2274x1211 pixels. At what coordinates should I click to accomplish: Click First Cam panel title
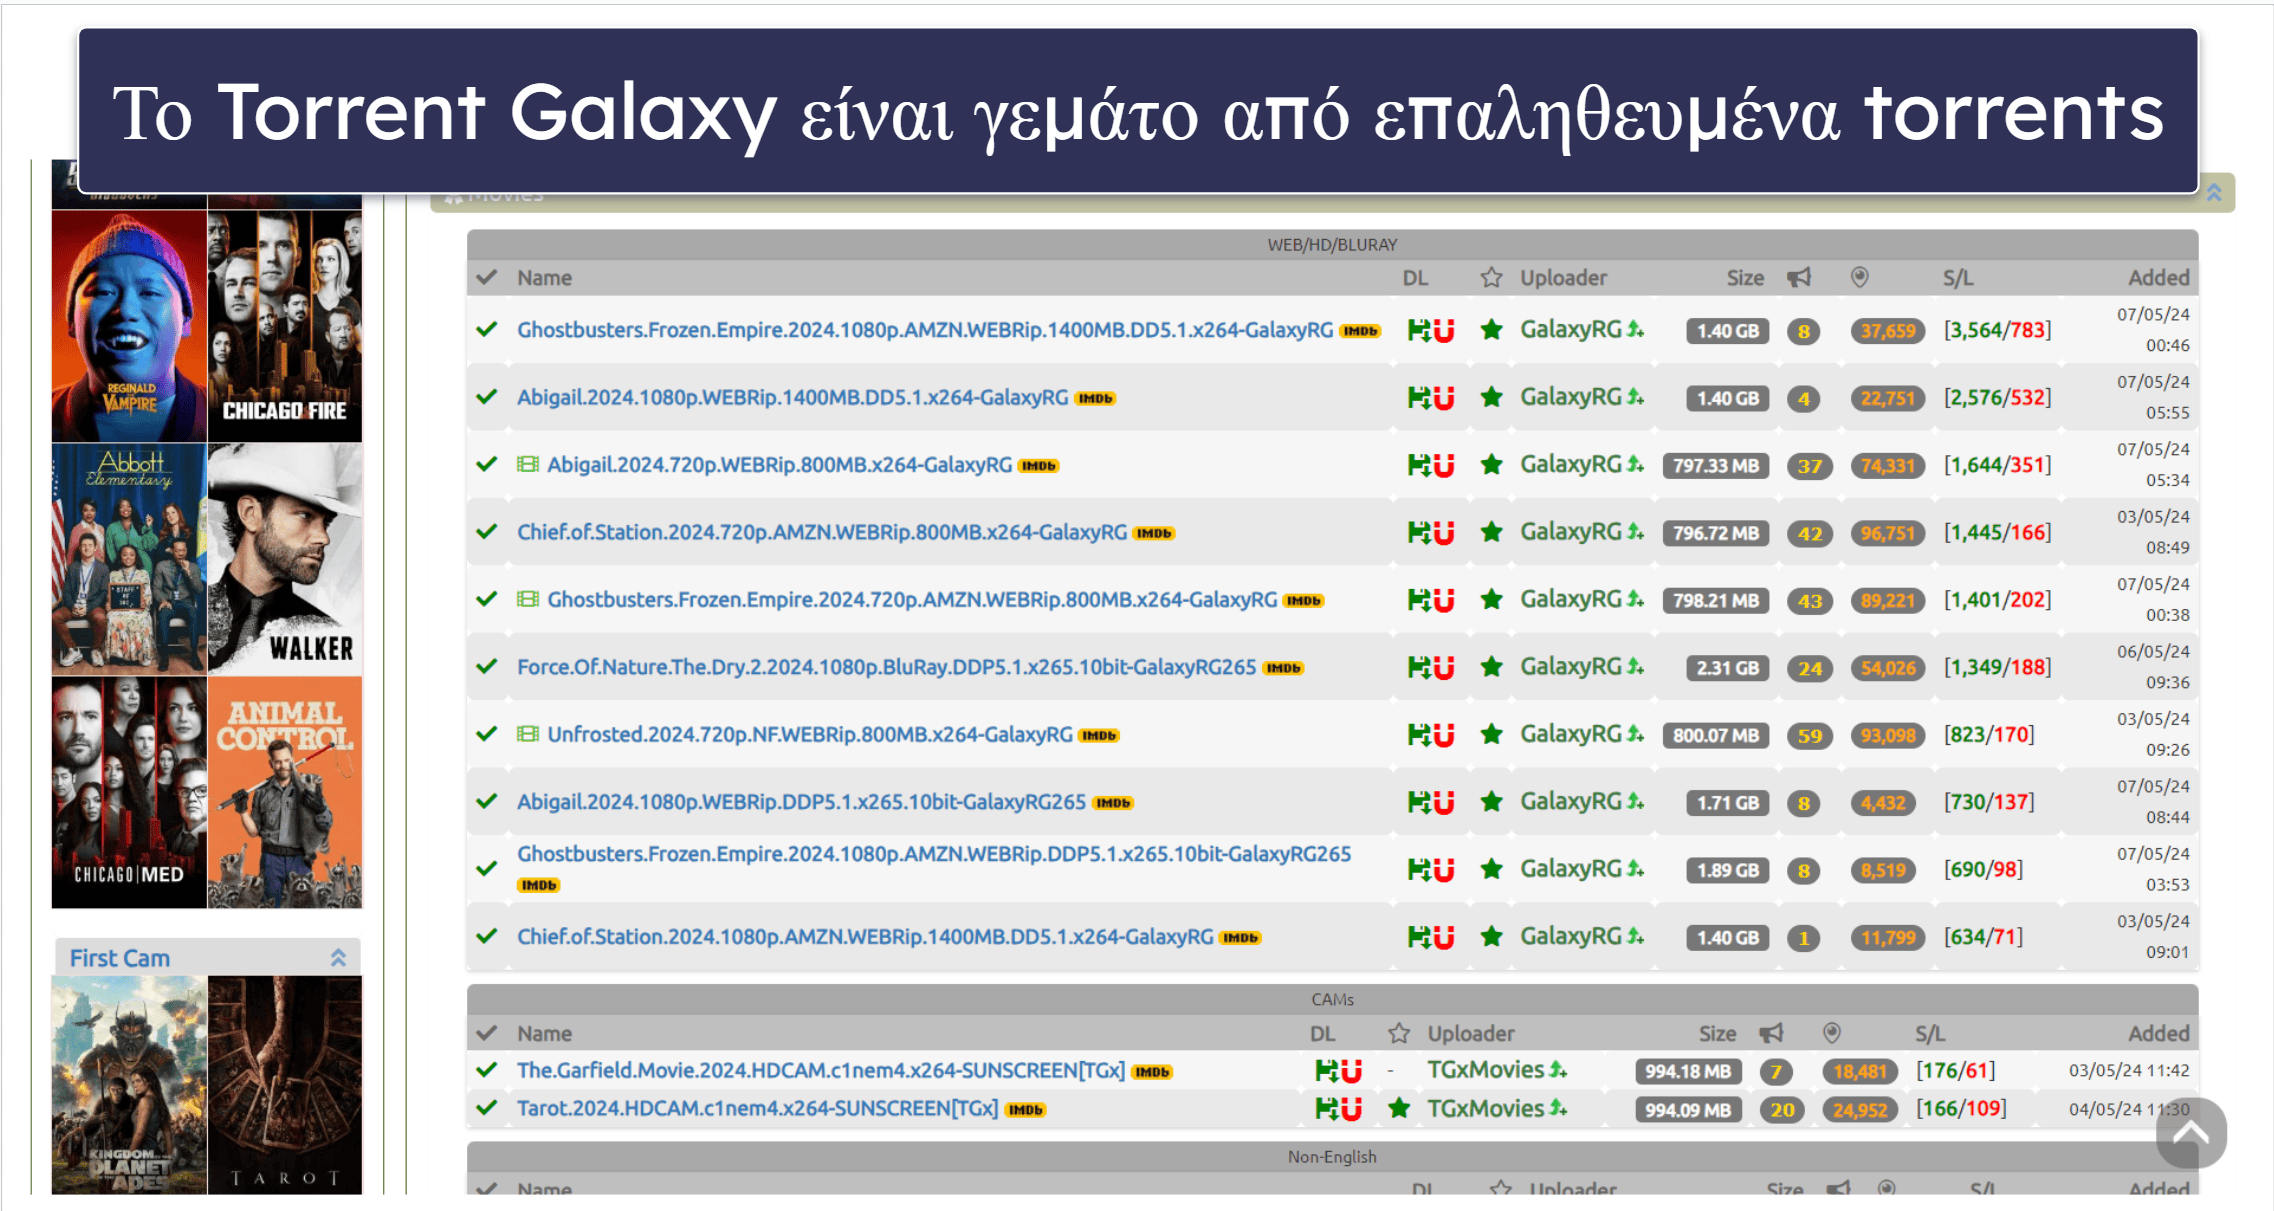(x=119, y=958)
